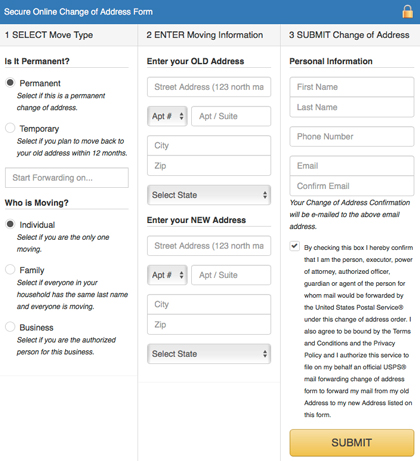The height and width of the screenshot is (461, 420).
Task: Choose the Temporary move radio button
Action: (x=10, y=128)
